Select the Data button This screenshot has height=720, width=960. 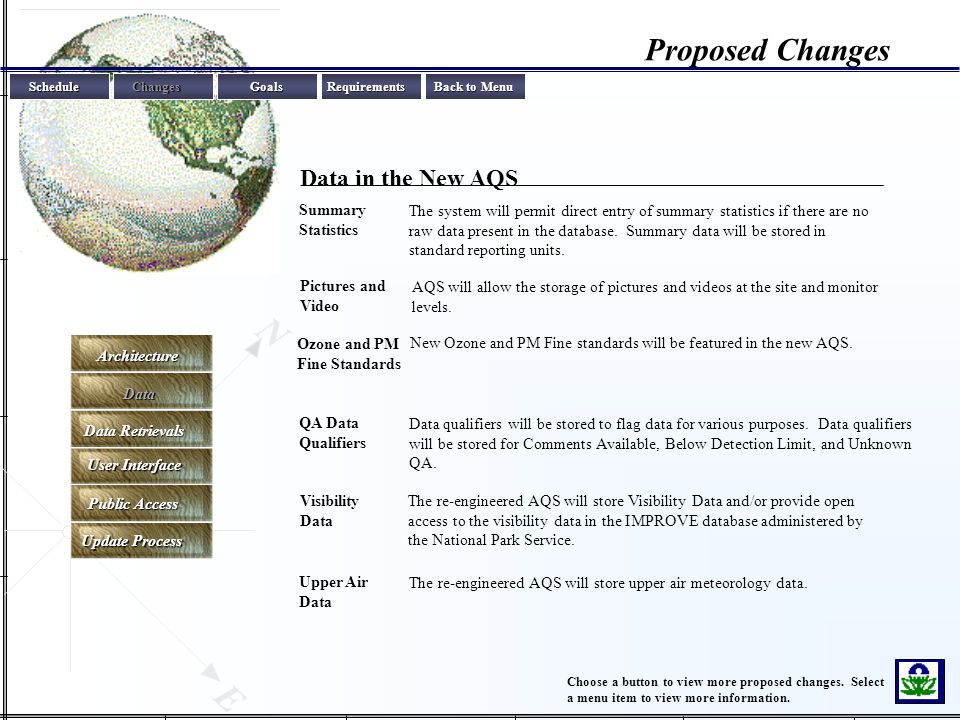click(141, 391)
